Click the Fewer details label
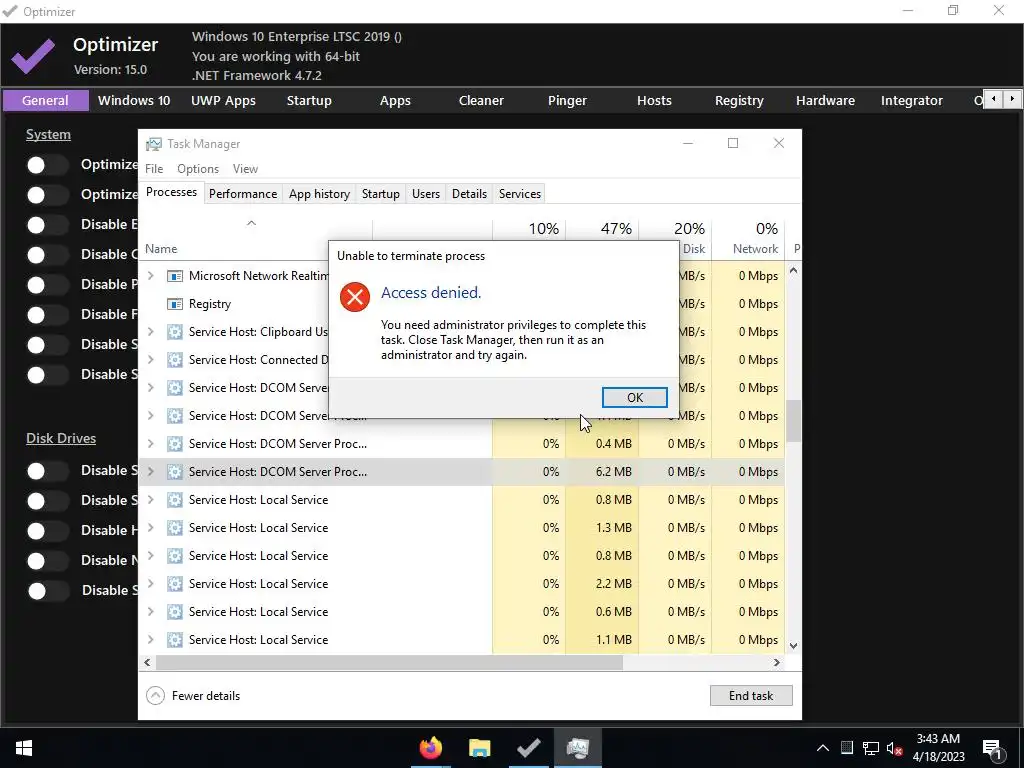 pyautogui.click(x=206, y=696)
